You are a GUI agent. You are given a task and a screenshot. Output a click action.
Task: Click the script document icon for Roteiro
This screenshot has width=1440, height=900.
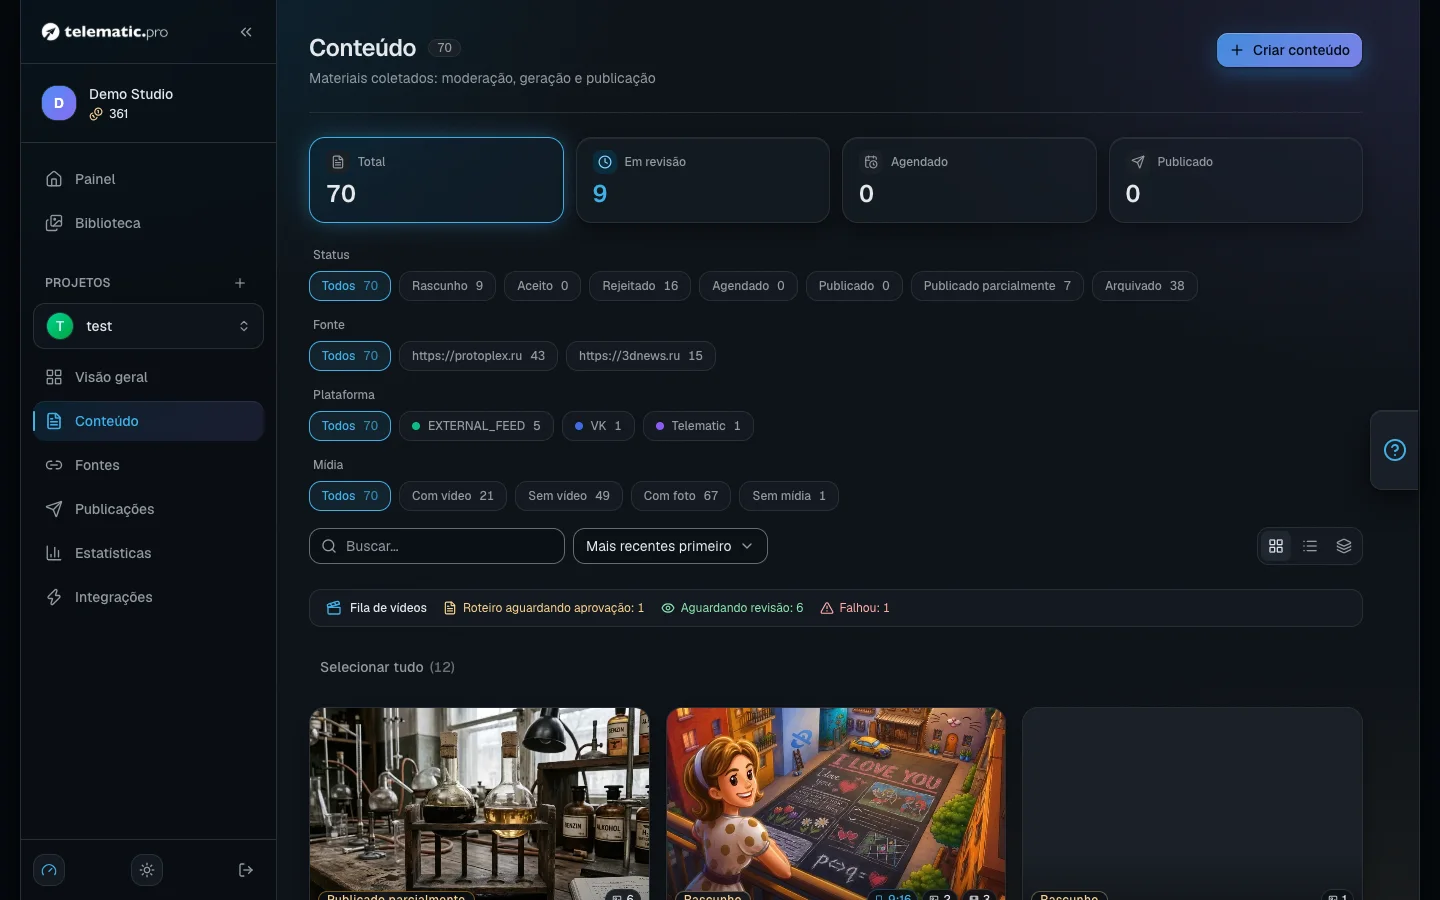coord(450,608)
